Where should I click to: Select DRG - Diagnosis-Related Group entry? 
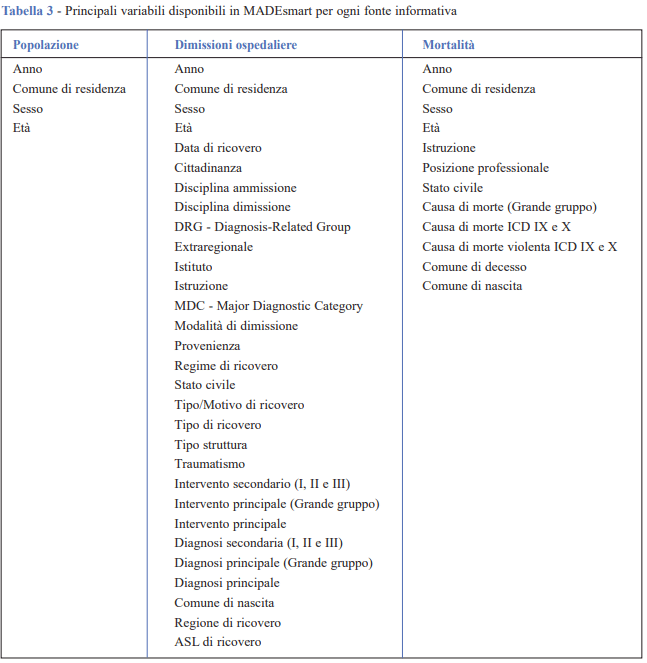(262, 227)
